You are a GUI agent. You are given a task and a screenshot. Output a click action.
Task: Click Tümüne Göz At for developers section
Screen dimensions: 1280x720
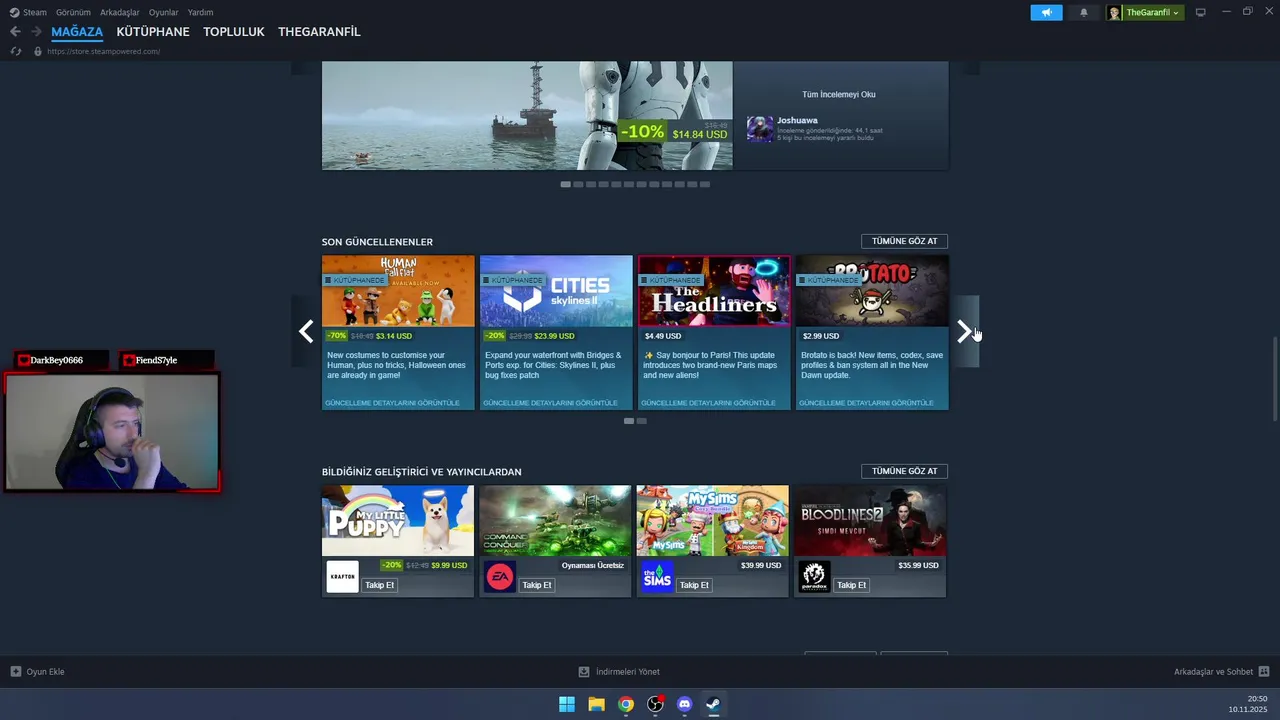point(904,471)
